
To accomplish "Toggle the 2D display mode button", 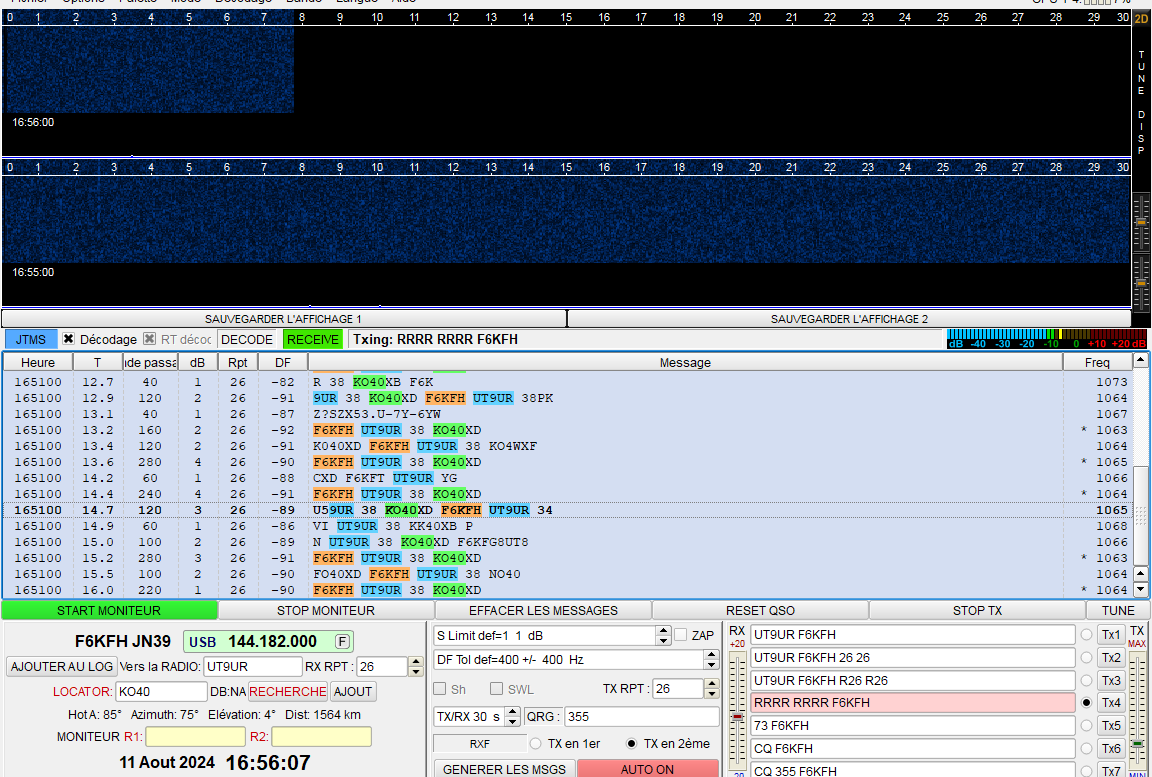I will 1141,18.
